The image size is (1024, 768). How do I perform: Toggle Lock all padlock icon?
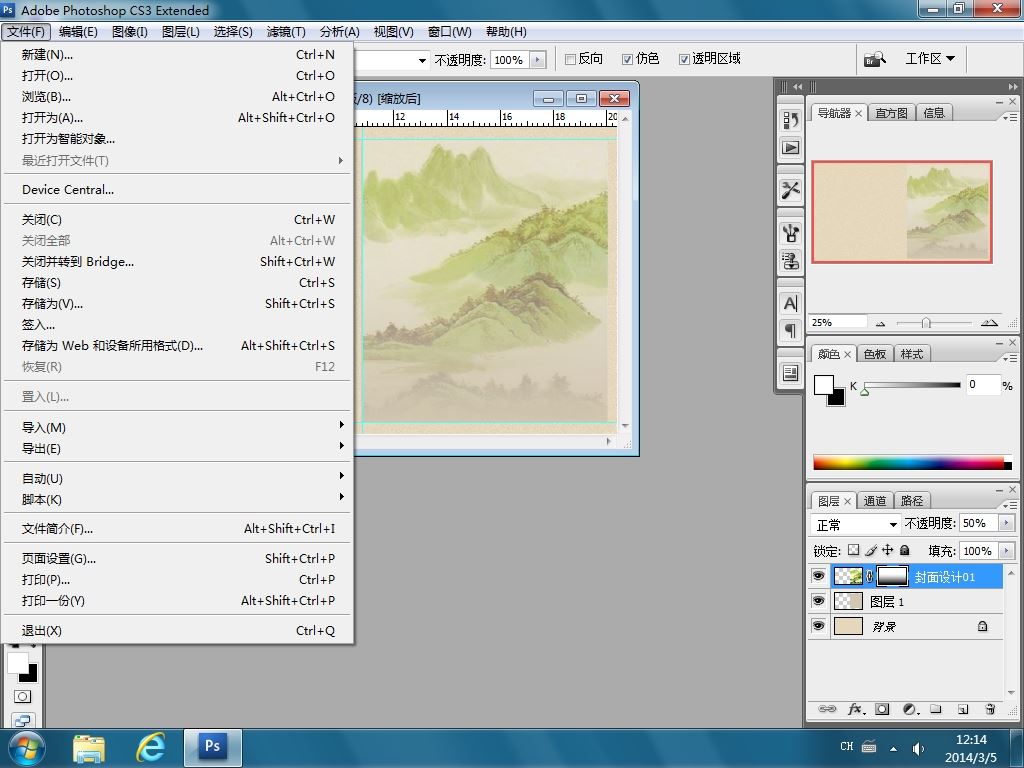pos(904,550)
